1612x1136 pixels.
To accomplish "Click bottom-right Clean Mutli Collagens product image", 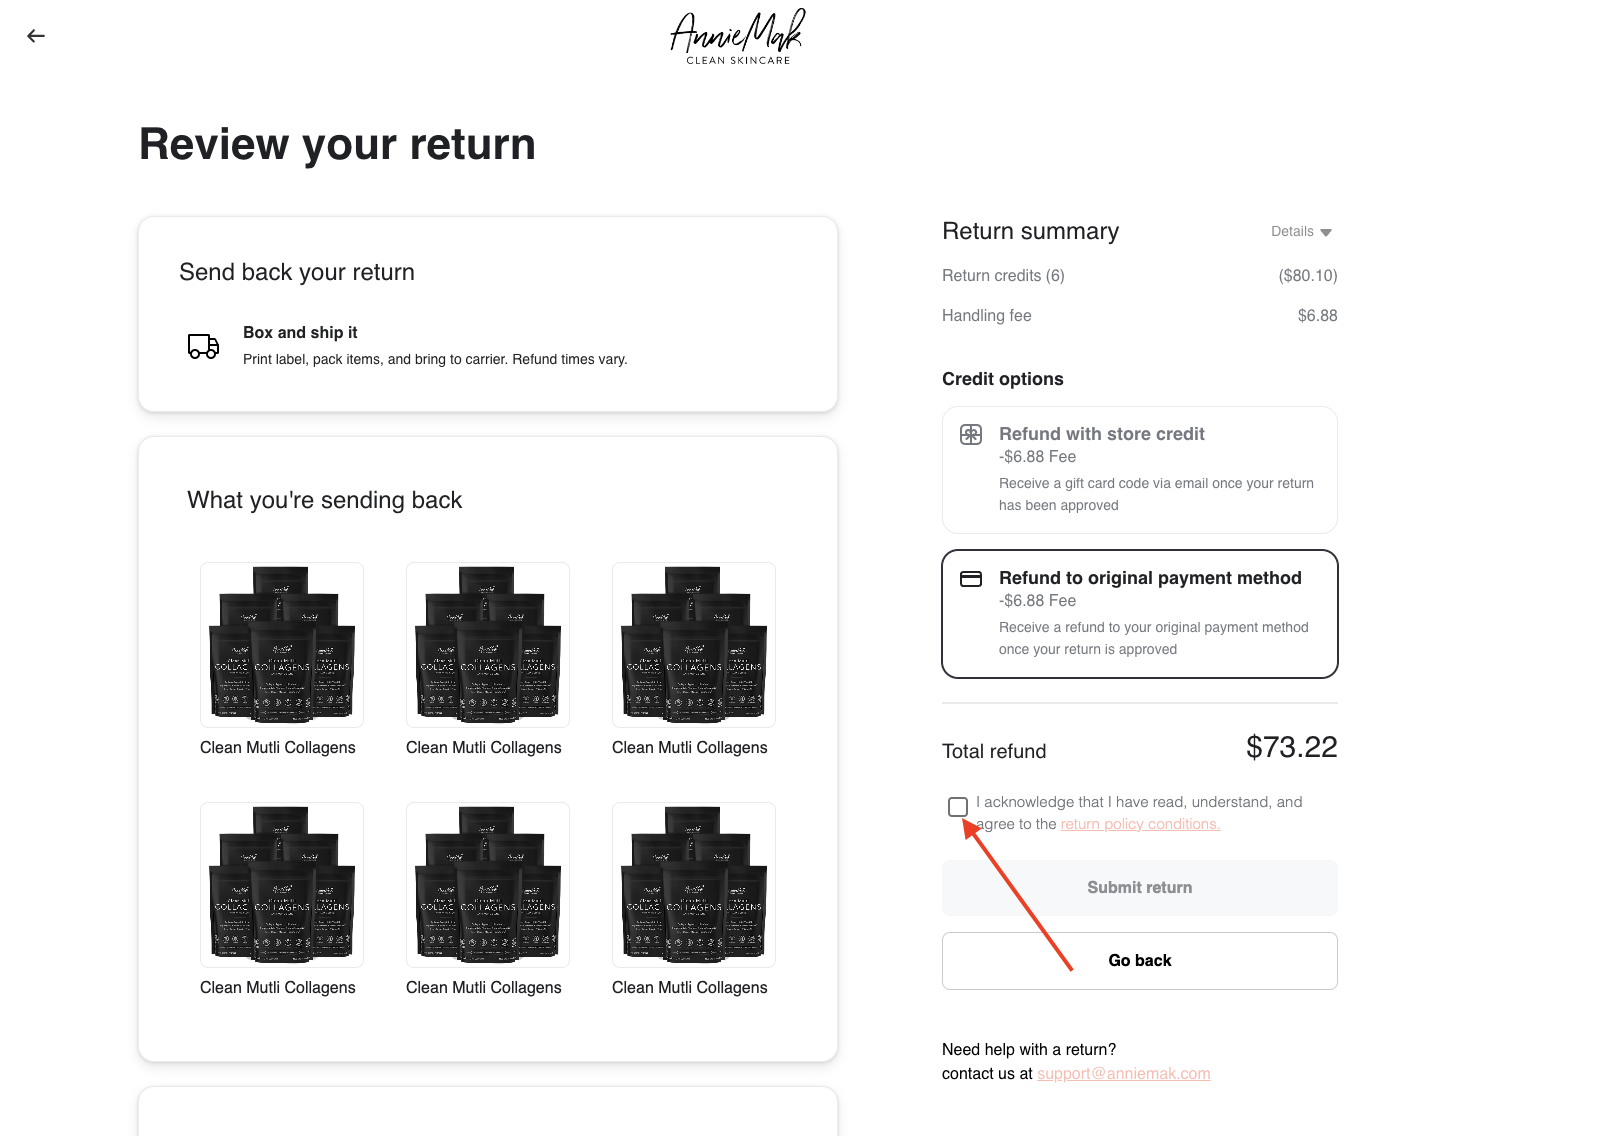I will pos(694,885).
